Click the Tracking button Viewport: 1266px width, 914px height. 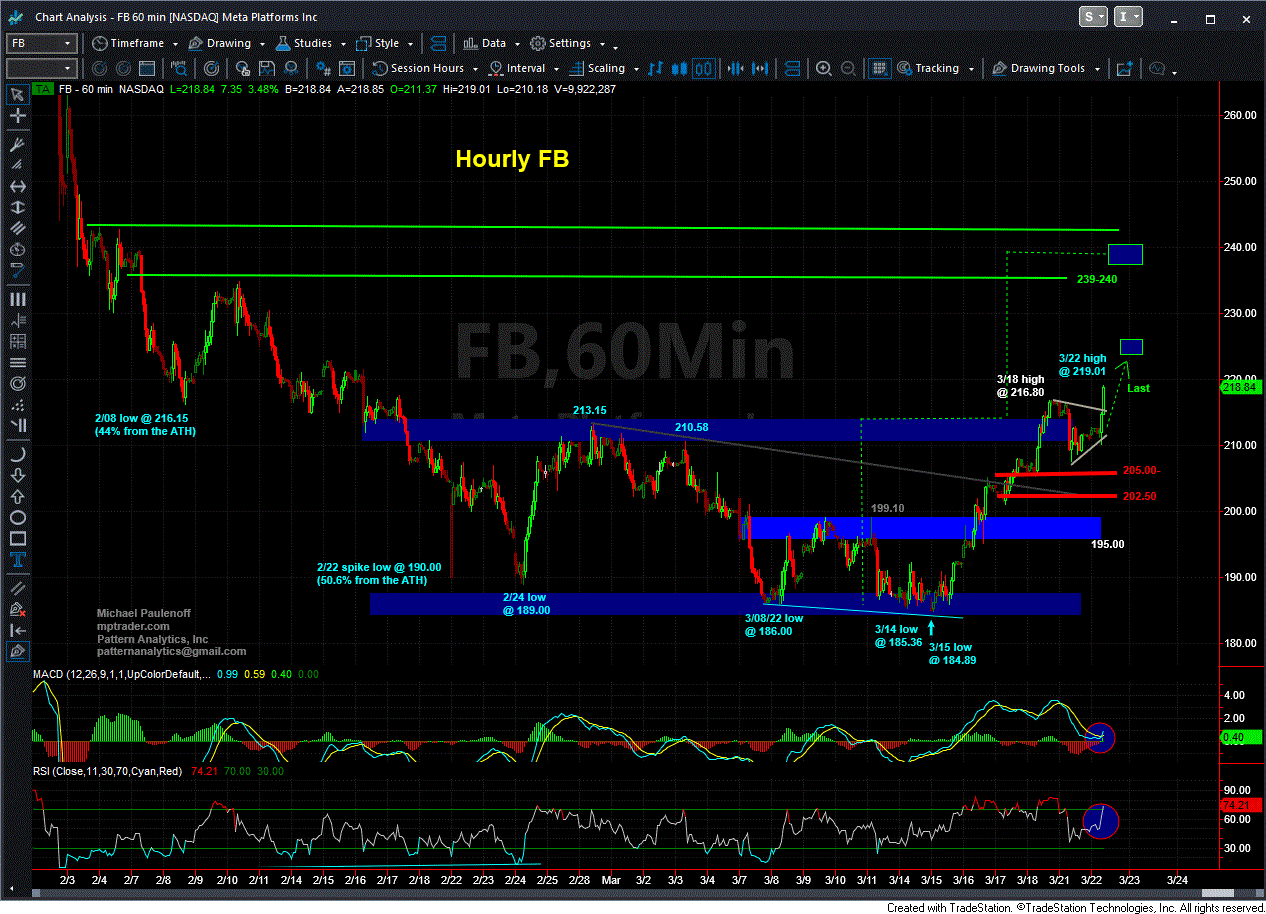[928, 68]
